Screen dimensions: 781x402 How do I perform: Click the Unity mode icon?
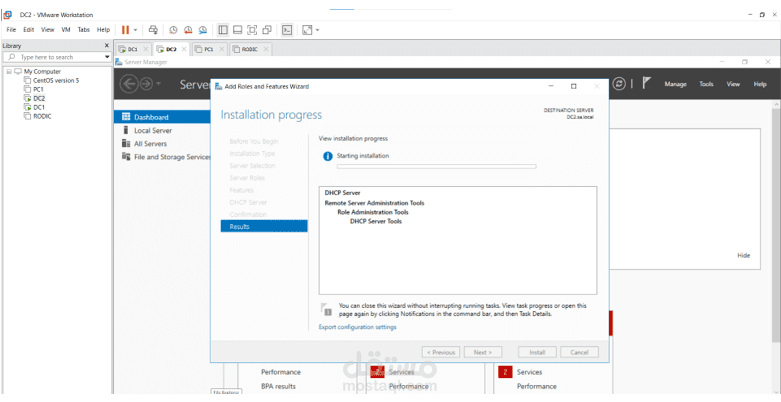(267, 30)
